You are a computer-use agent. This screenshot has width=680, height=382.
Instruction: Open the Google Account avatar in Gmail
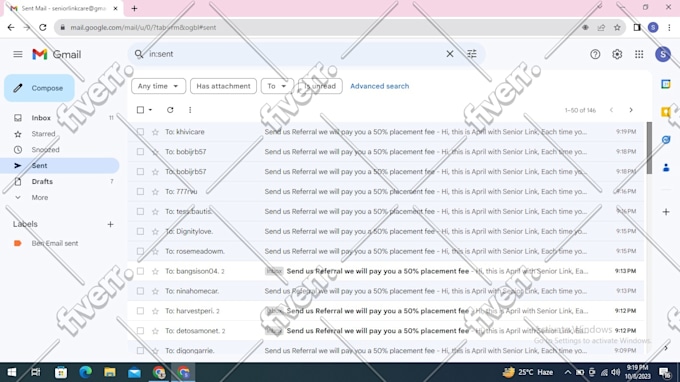663,54
